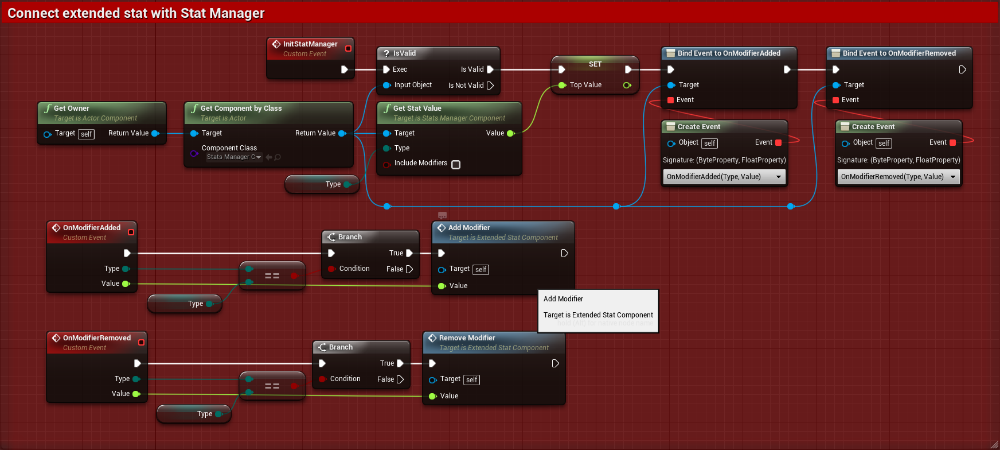Click the False output pin on Remove Modifier's Branch
The image size is (1000, 450).
click(401, 379)
